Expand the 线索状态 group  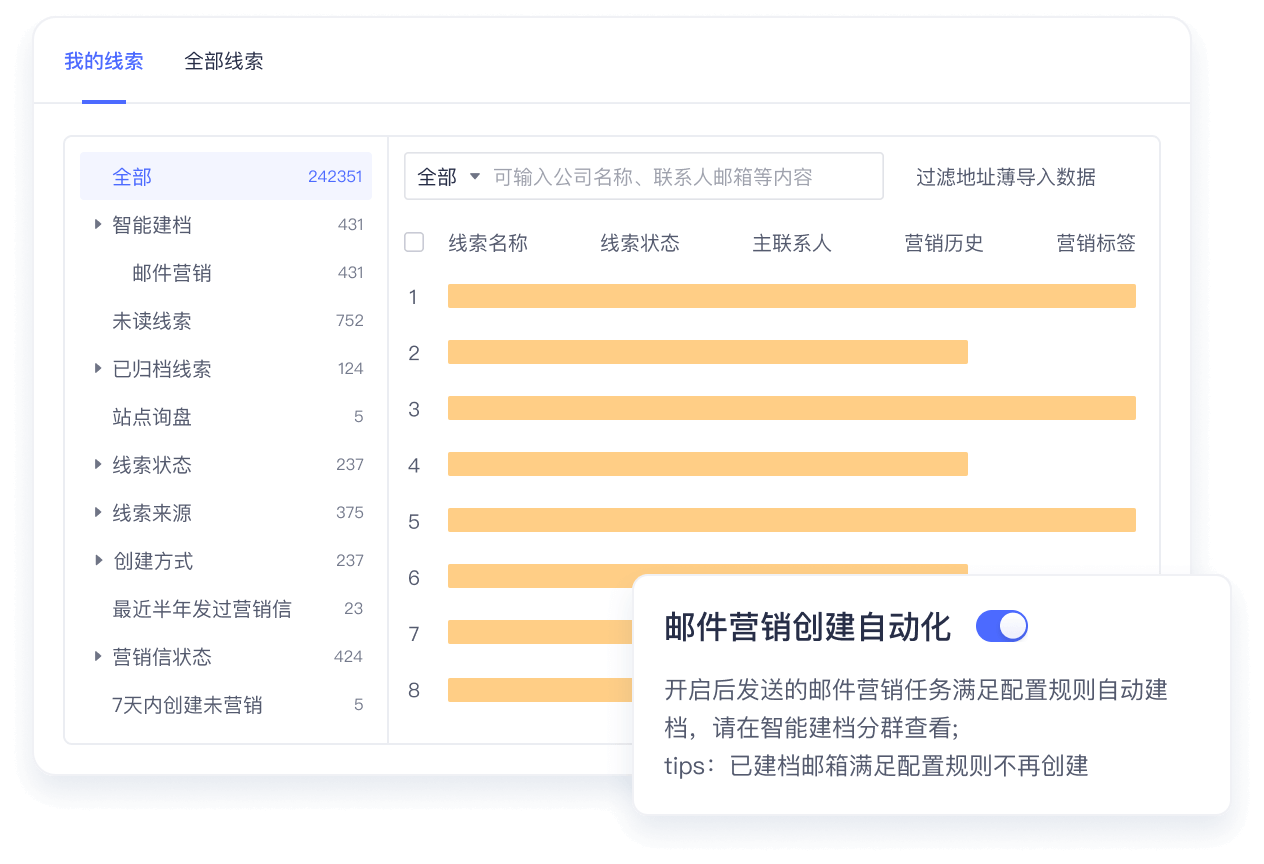click(x=97, y=465)
